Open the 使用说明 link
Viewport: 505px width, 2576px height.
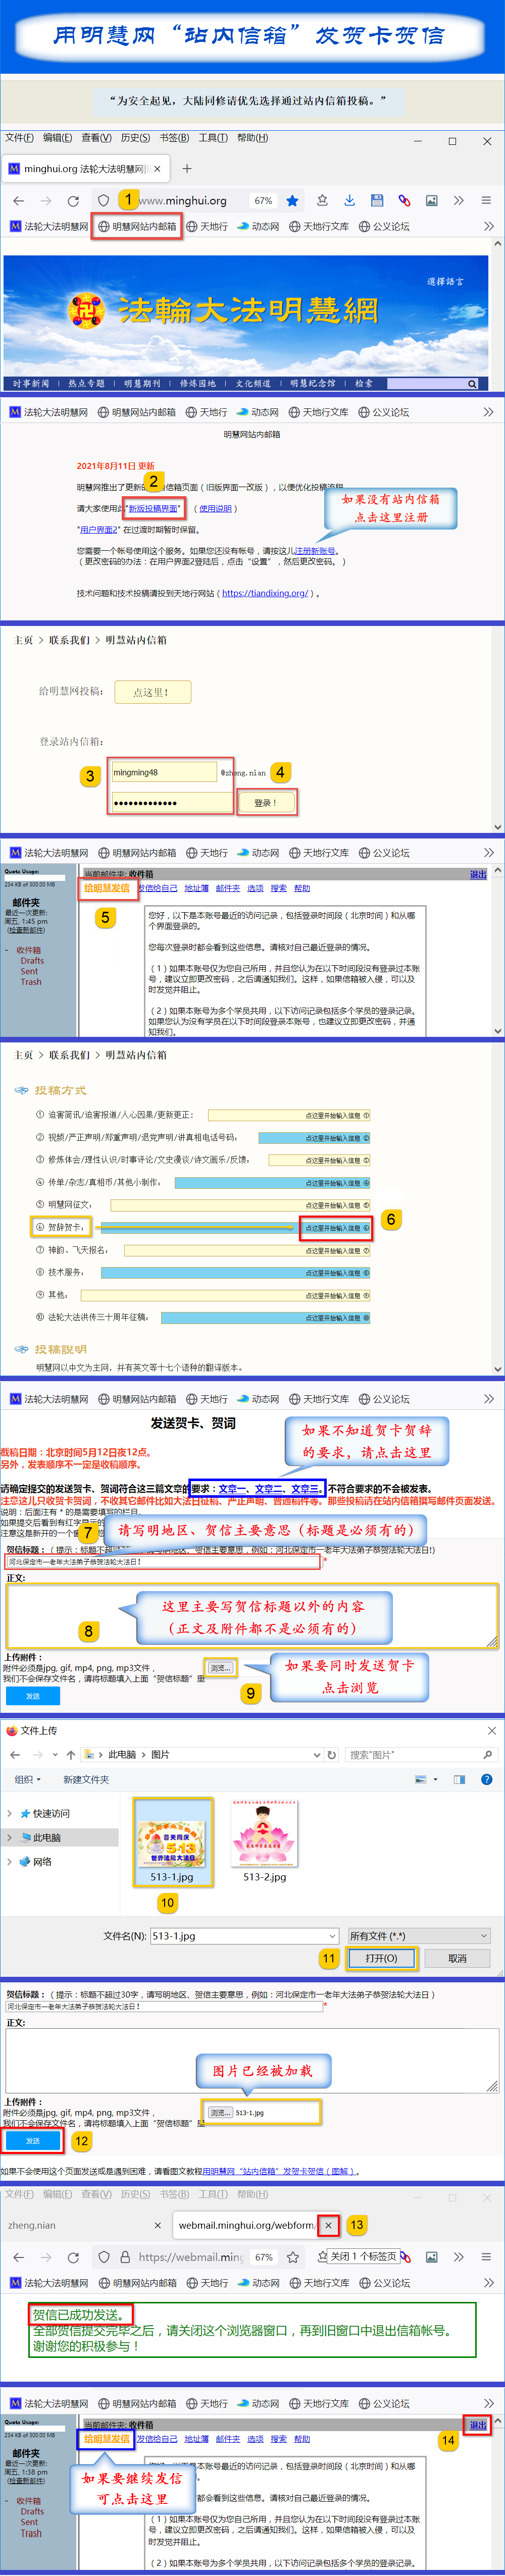(215, 509)
